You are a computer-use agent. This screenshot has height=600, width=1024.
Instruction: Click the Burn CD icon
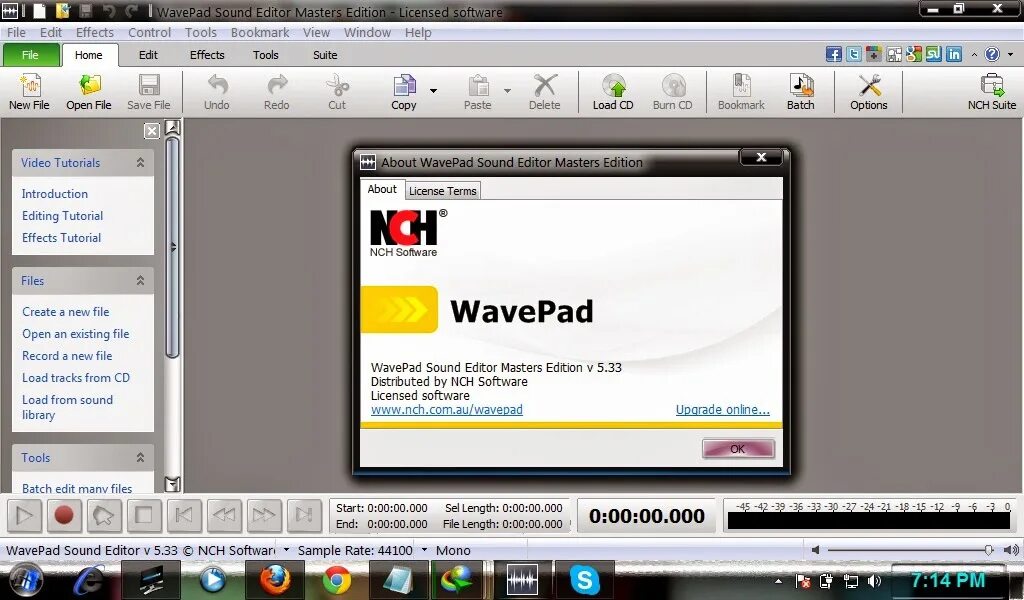click(x=673, y=86)
